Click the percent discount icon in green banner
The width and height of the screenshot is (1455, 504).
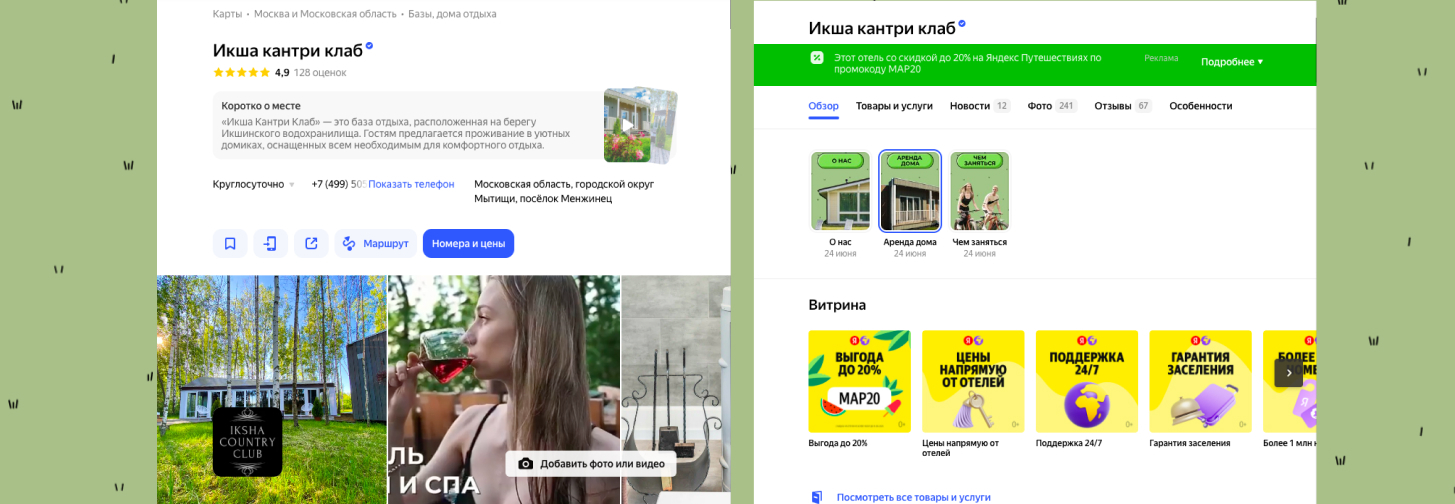817,58
